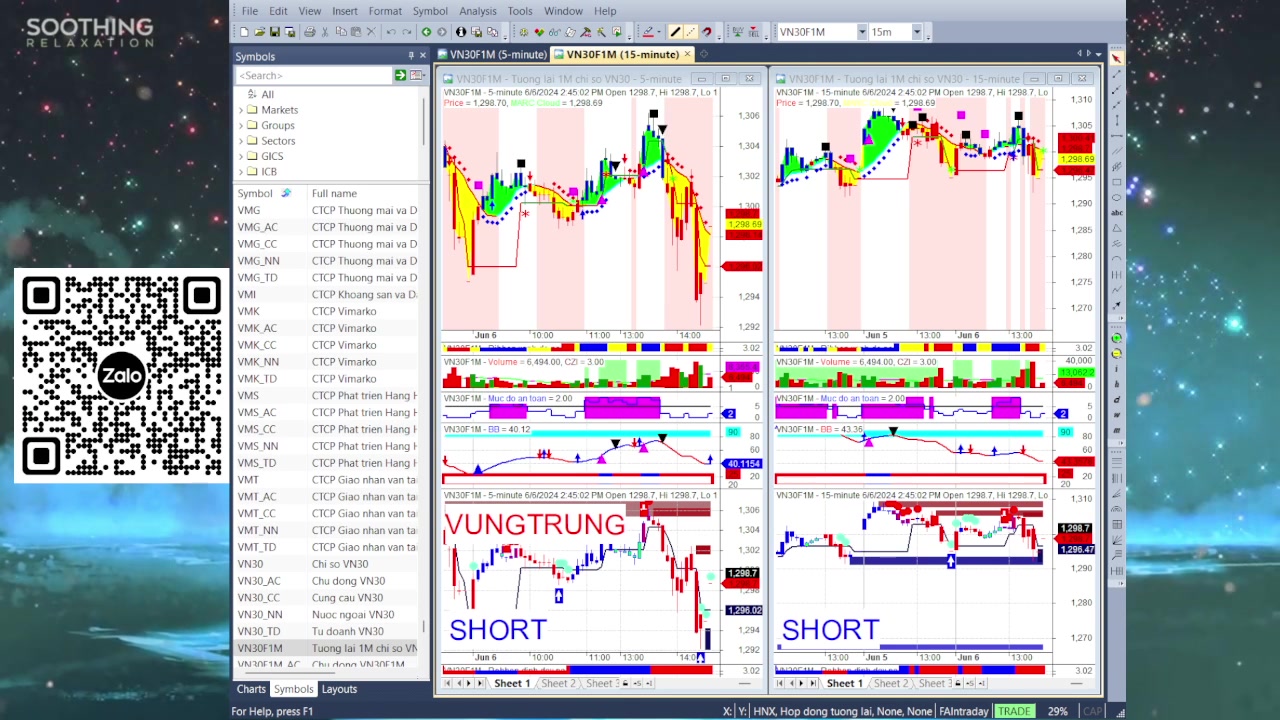
Task: Select the trend line drawing tool
Action: pos(675,32)
